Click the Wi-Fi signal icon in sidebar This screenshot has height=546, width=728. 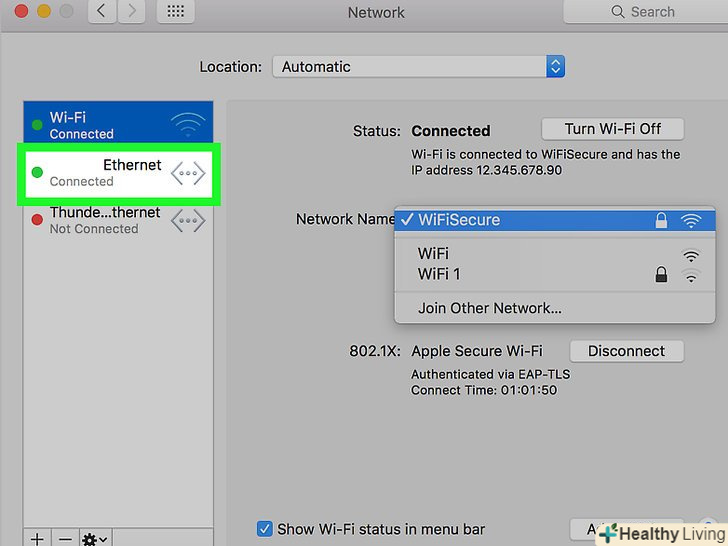click(x=188, y=126)
